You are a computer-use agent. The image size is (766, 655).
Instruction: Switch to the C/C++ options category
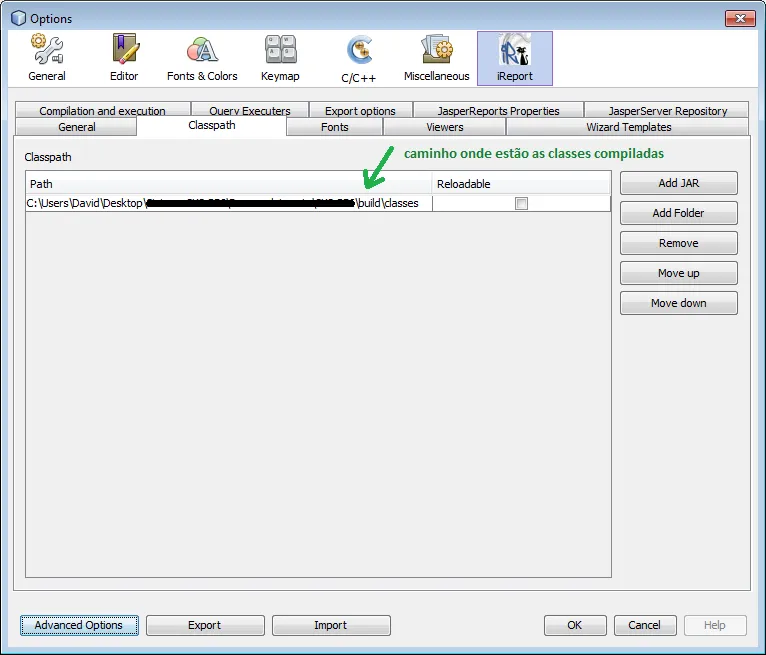pyautogui.click(x=359, y=58)
